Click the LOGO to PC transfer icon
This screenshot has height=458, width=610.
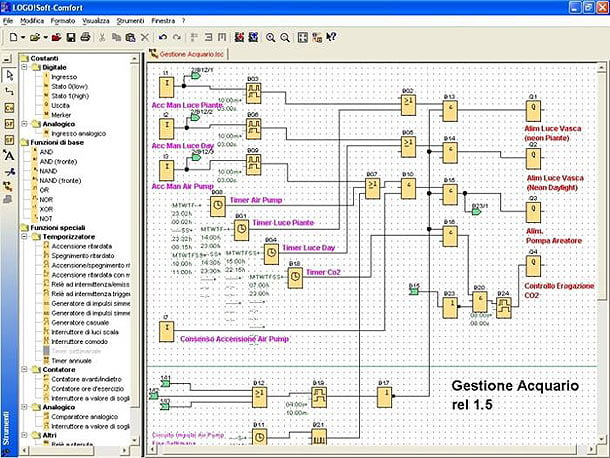(x=254, y=37)
